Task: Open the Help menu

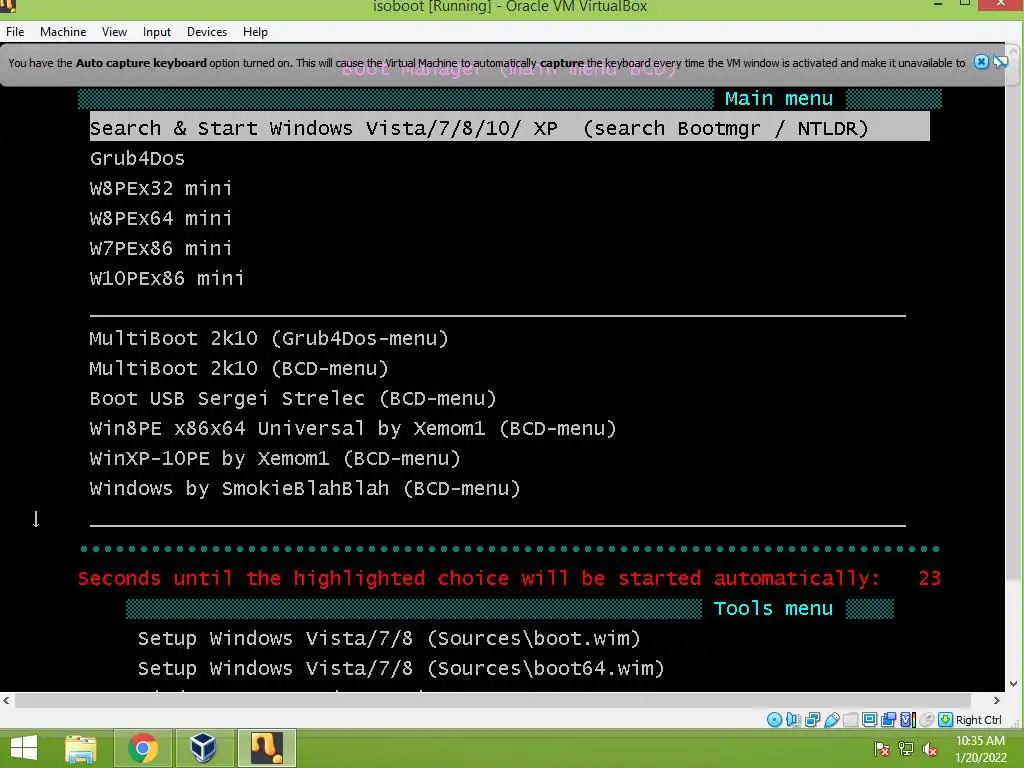Action: (x=255, y=31)
